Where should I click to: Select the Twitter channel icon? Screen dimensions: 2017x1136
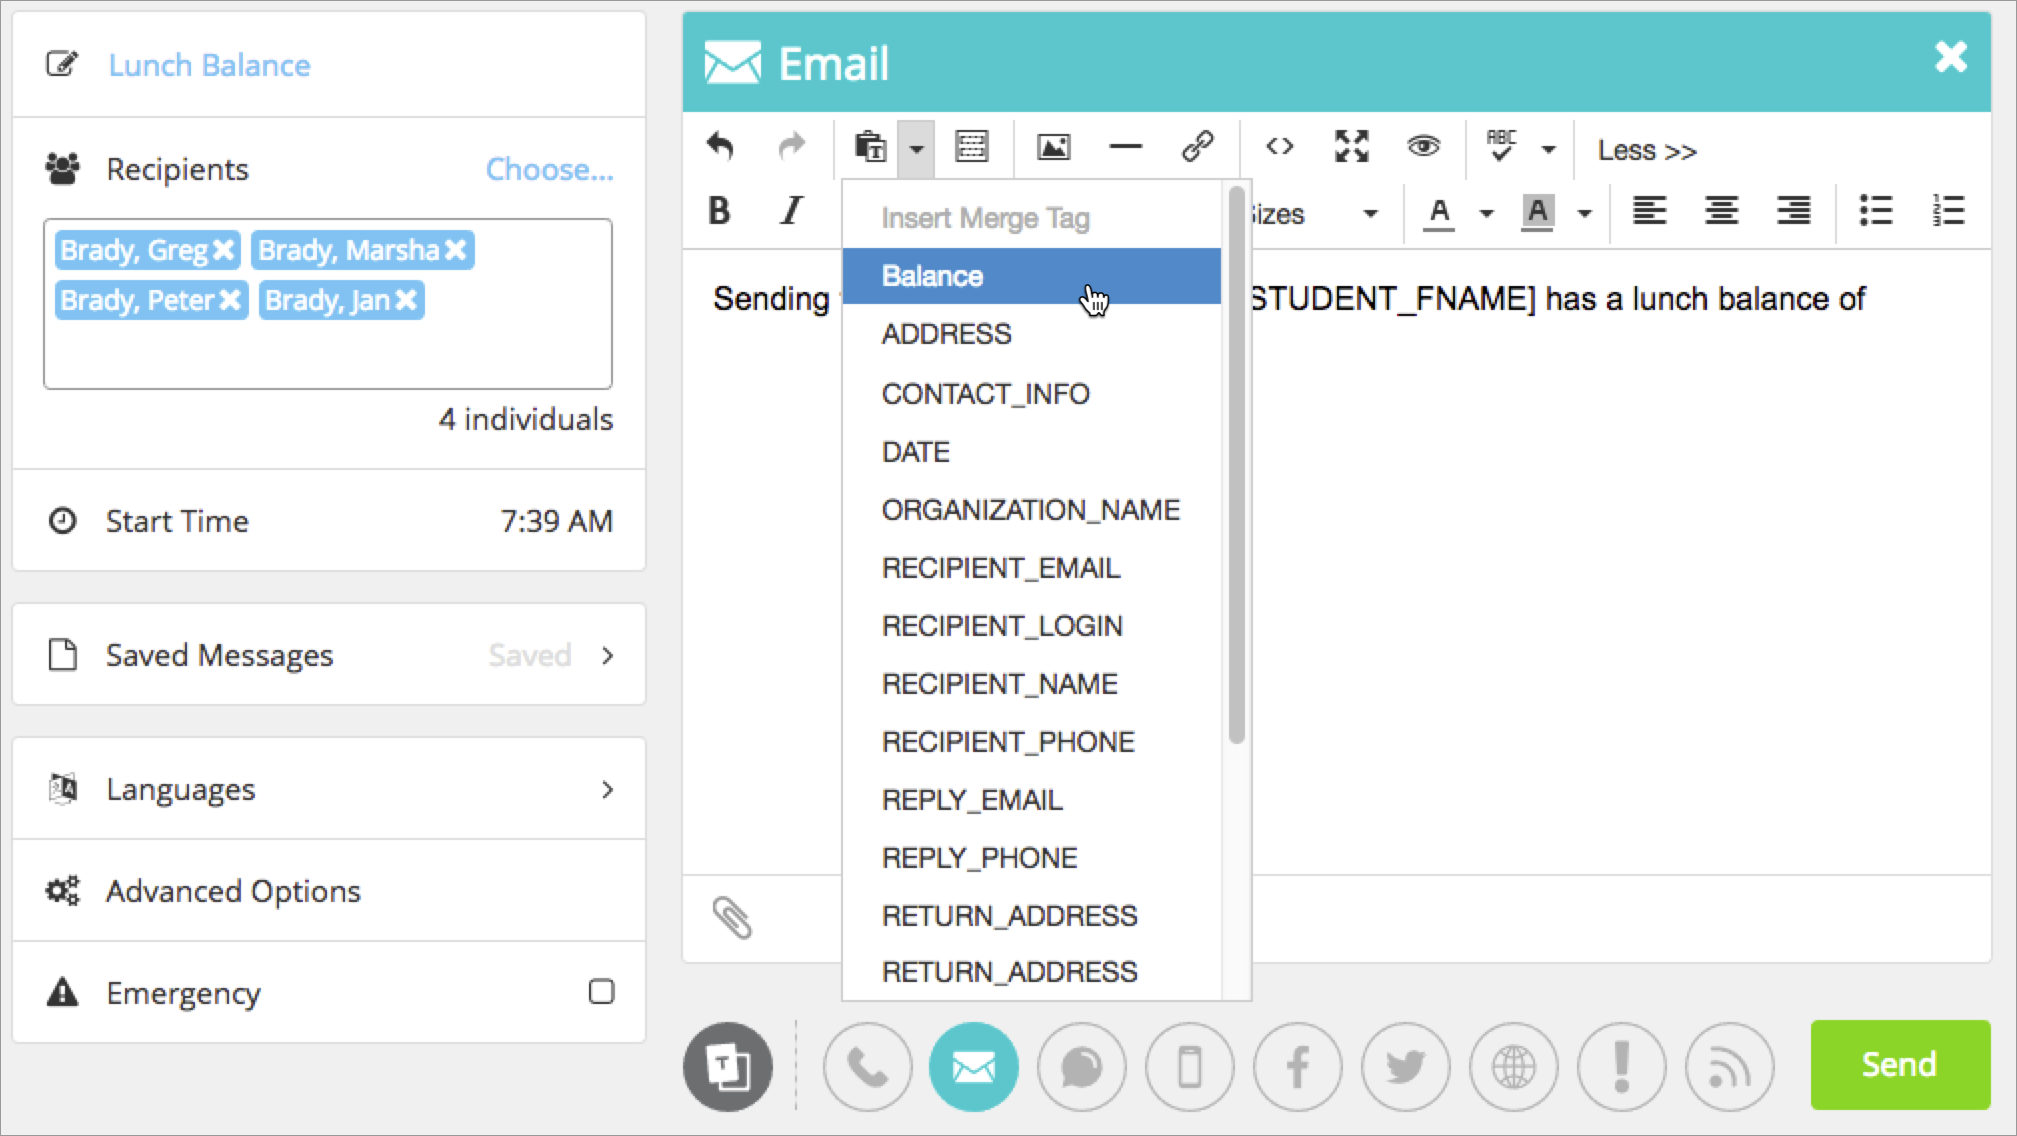[x=1406, y=1067]
